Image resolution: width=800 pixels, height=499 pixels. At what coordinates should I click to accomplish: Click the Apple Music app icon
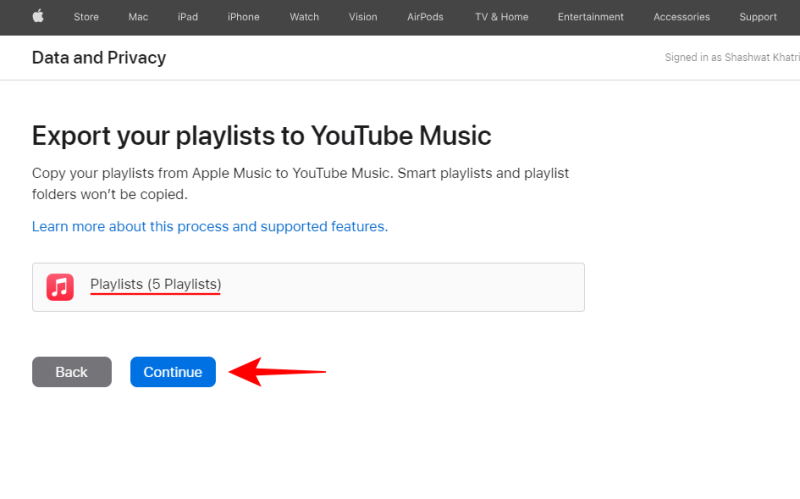(x=60, y=287)
